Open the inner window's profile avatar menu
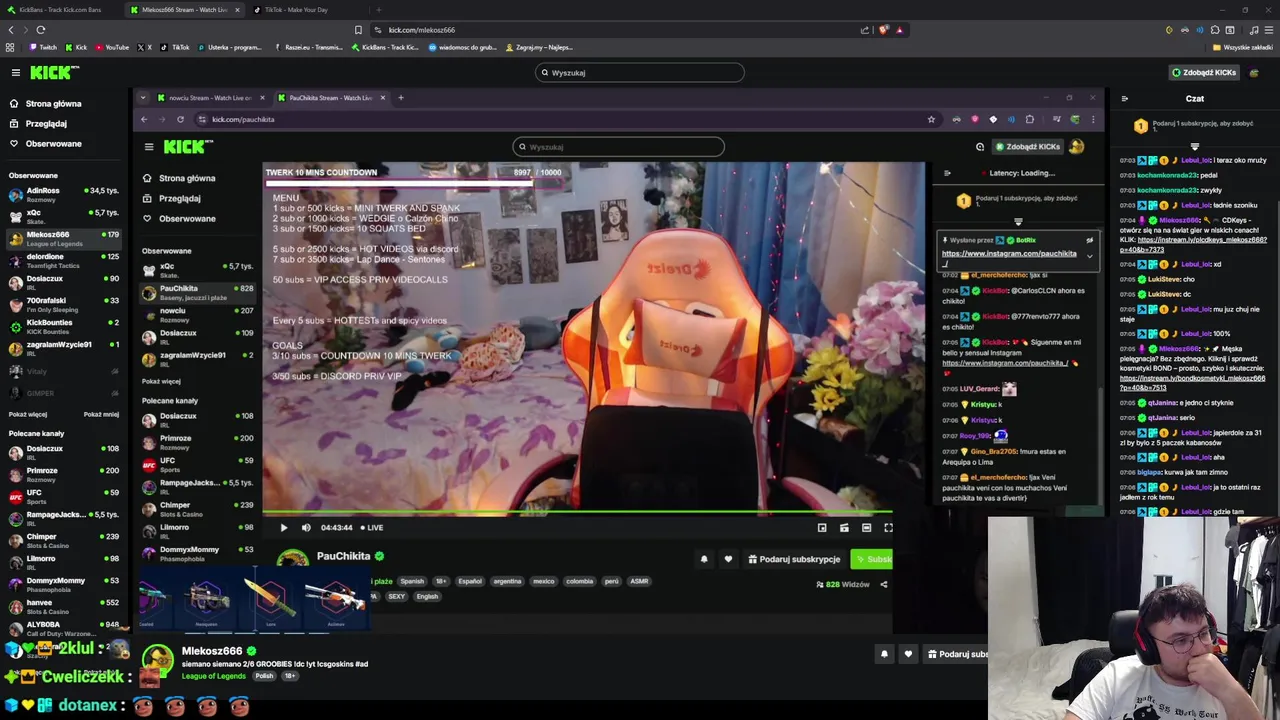Image resolution: width=1280 pixels, height=720 pixels. (x=1077, y=147)
